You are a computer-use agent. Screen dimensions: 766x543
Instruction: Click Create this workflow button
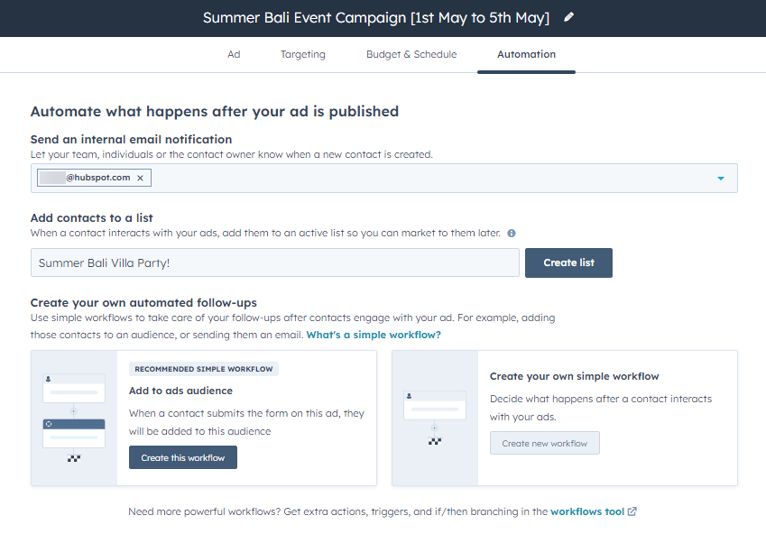(x=183, y=458)
